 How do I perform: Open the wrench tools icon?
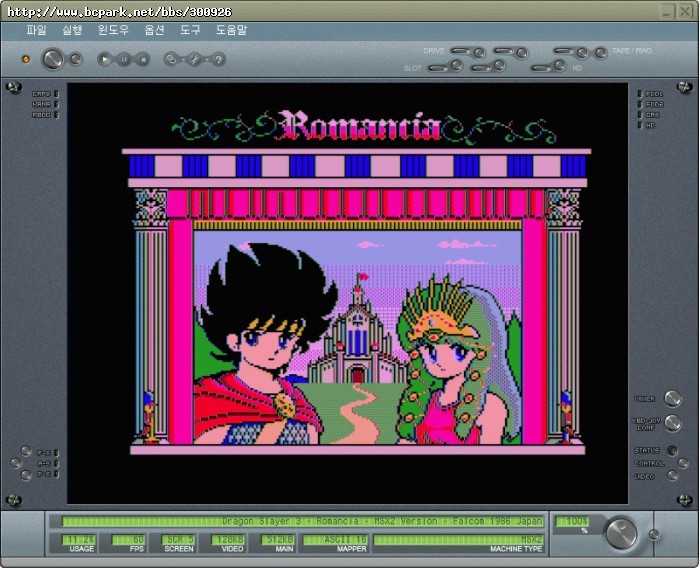click(195, 59)
